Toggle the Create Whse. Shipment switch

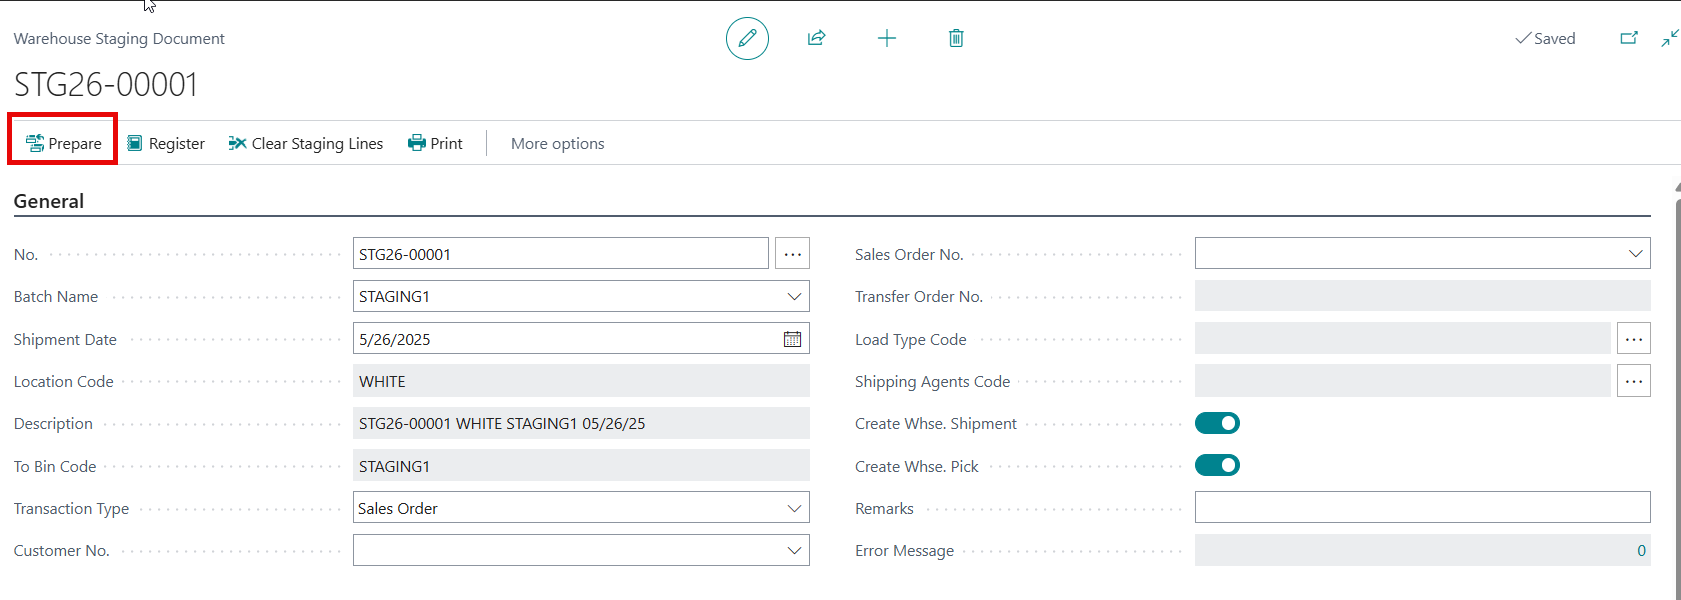[x=1217, y=423]
